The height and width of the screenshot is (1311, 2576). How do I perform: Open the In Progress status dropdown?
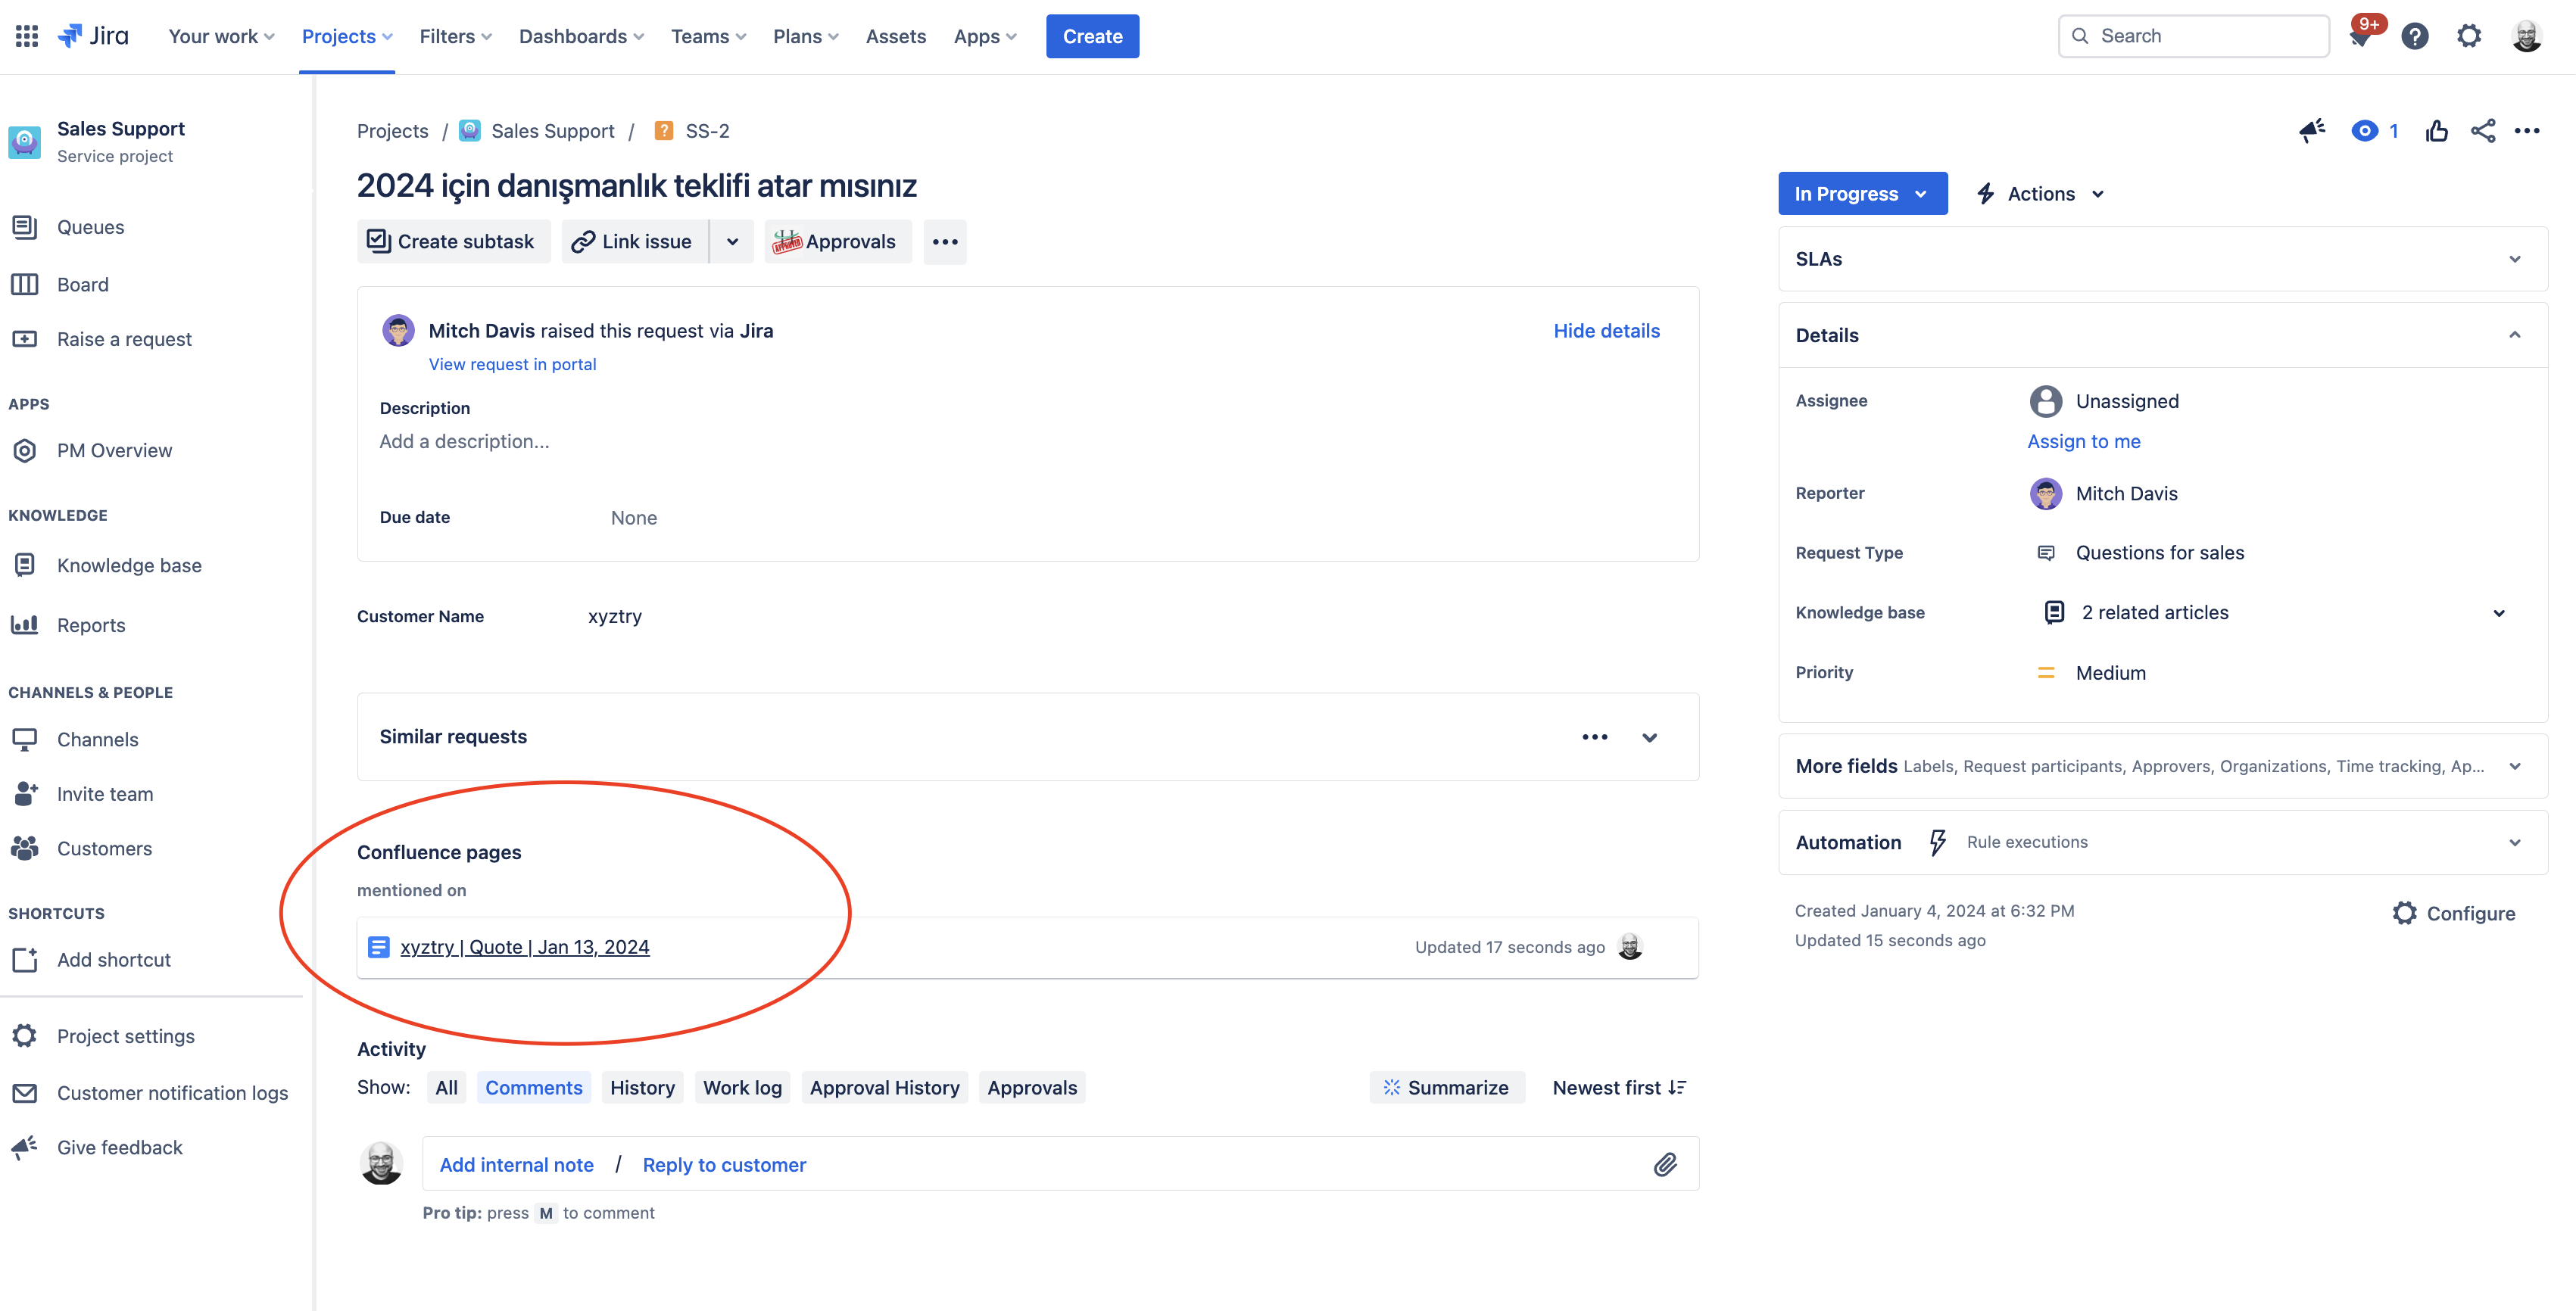pos(1862,193)
